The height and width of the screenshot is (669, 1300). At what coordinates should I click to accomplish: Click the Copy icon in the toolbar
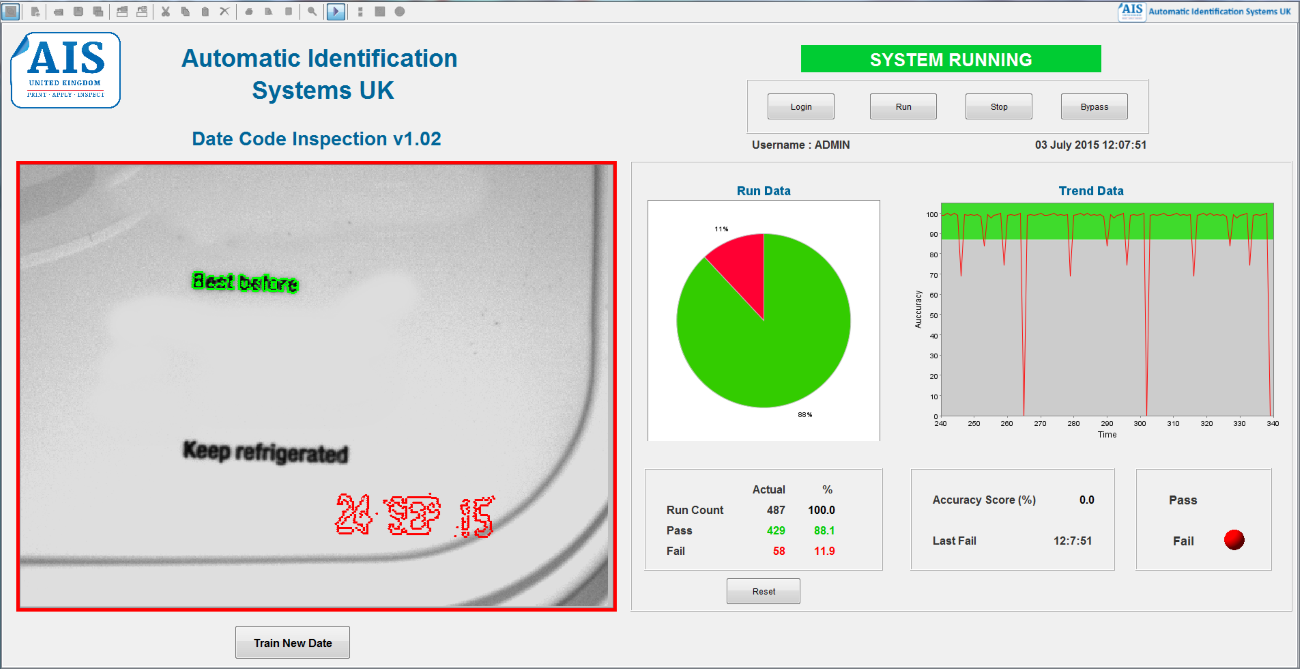pyautogui.click(x=185, y=12)
